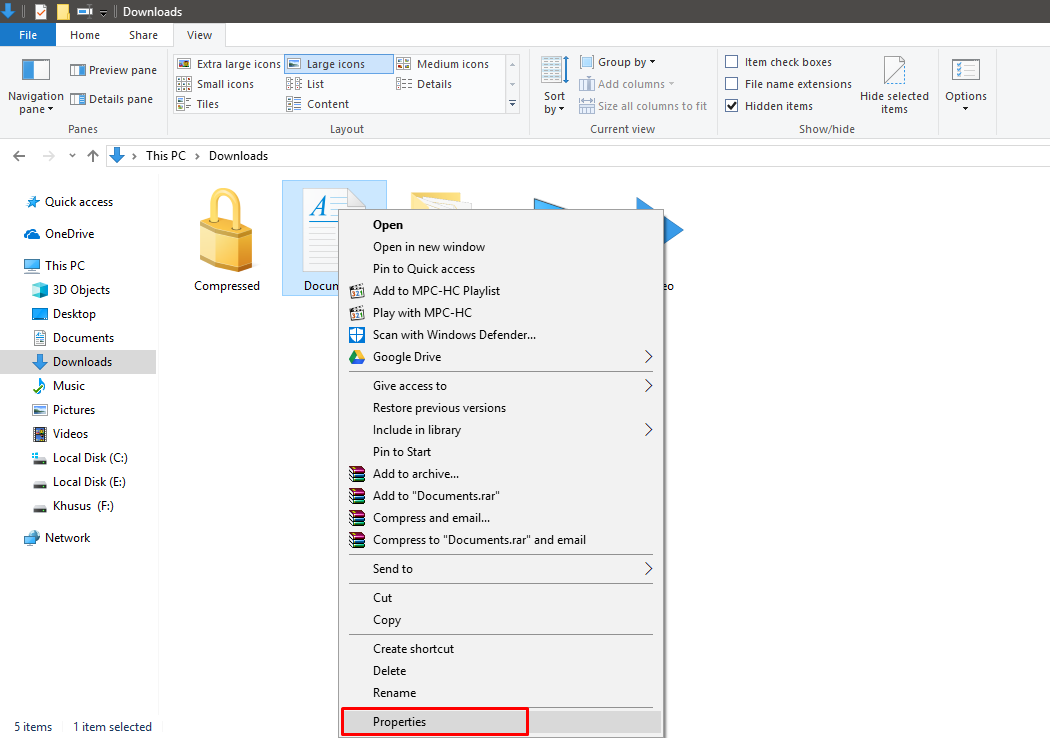
Task: Click Add to MPC-HC Playlist
Action: click(x=501, y=291)
